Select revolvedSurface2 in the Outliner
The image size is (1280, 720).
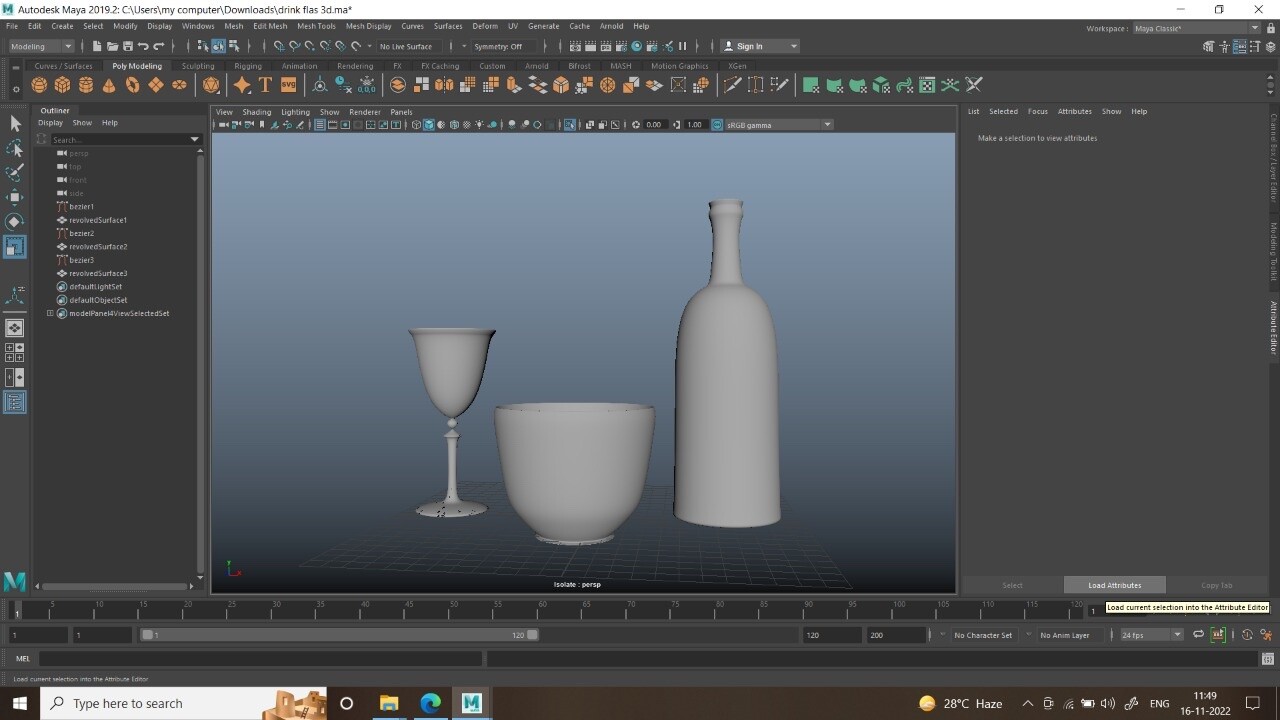pyautogui.click(x=98, y=246)
